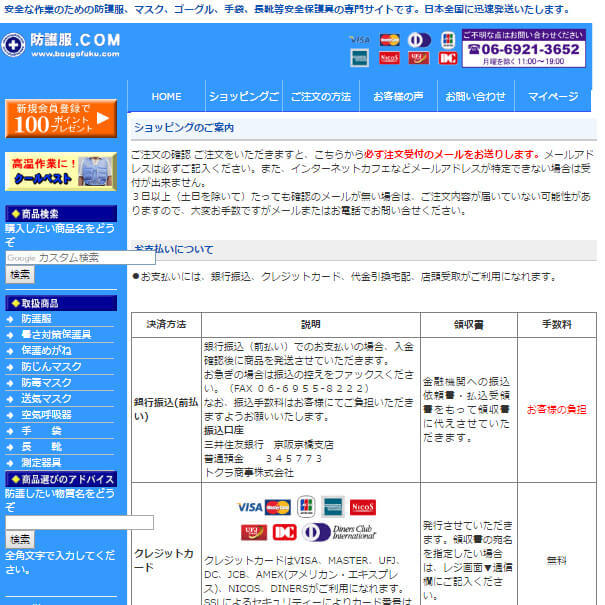The height and width of the screenshot is (605, 605).
Task: Click the phone number 06-6921-3652 banner
Action: [524, 49]
